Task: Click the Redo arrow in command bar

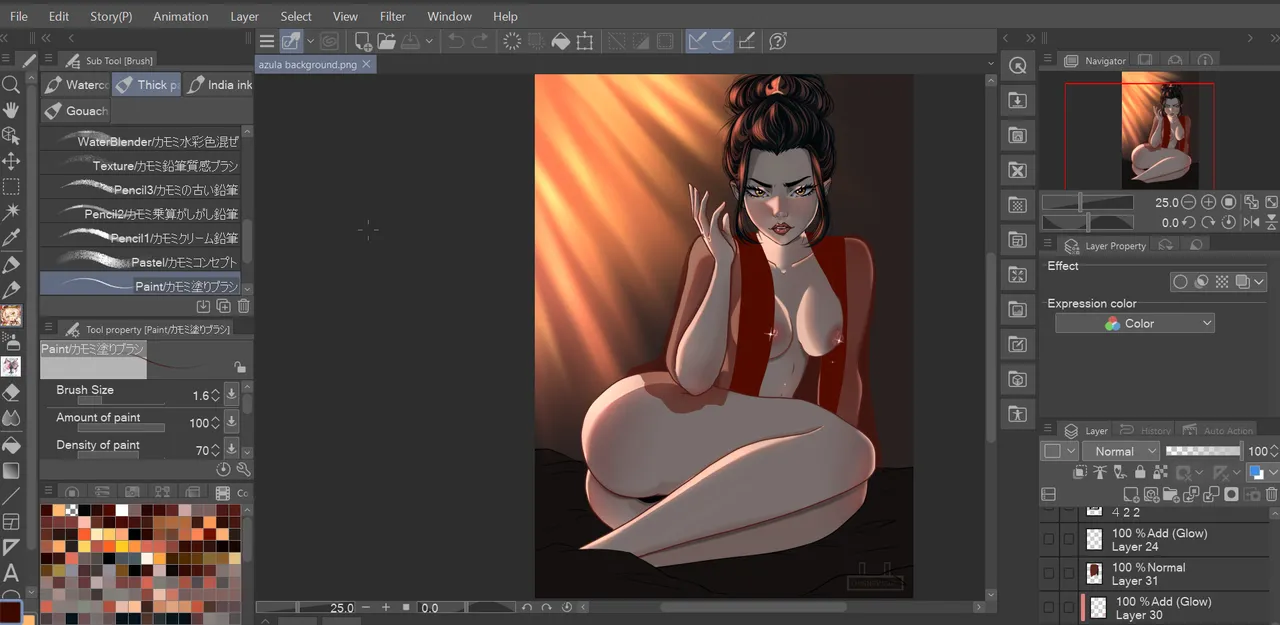Action: pos(480,41)
